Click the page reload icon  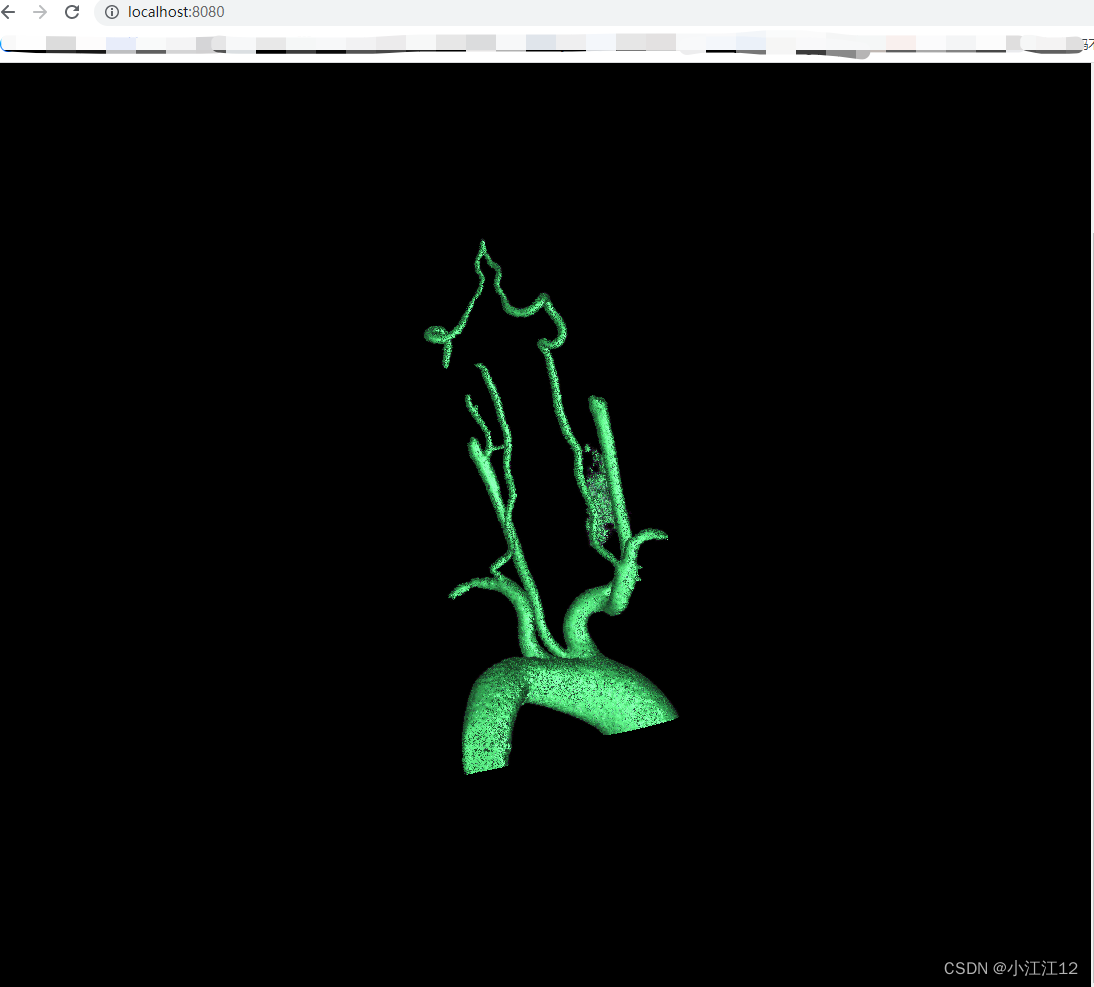[x=71, y=12]
